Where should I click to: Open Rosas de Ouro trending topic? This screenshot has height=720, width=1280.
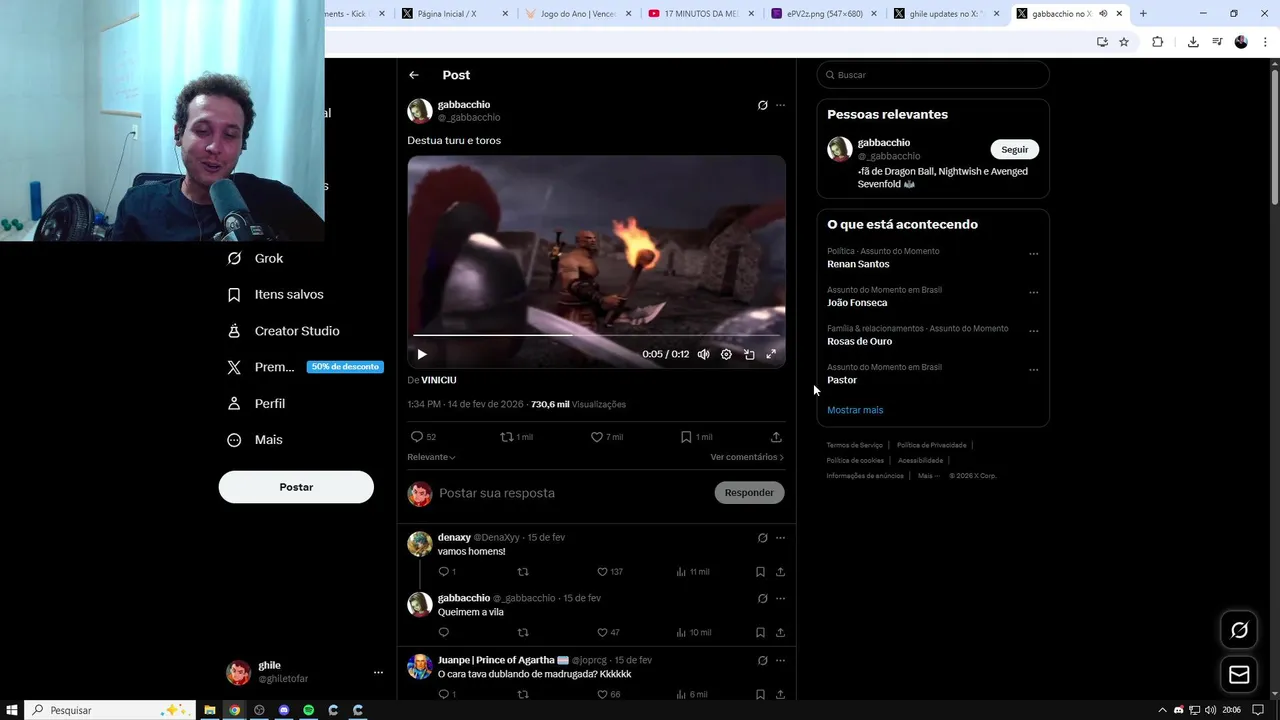860,341
